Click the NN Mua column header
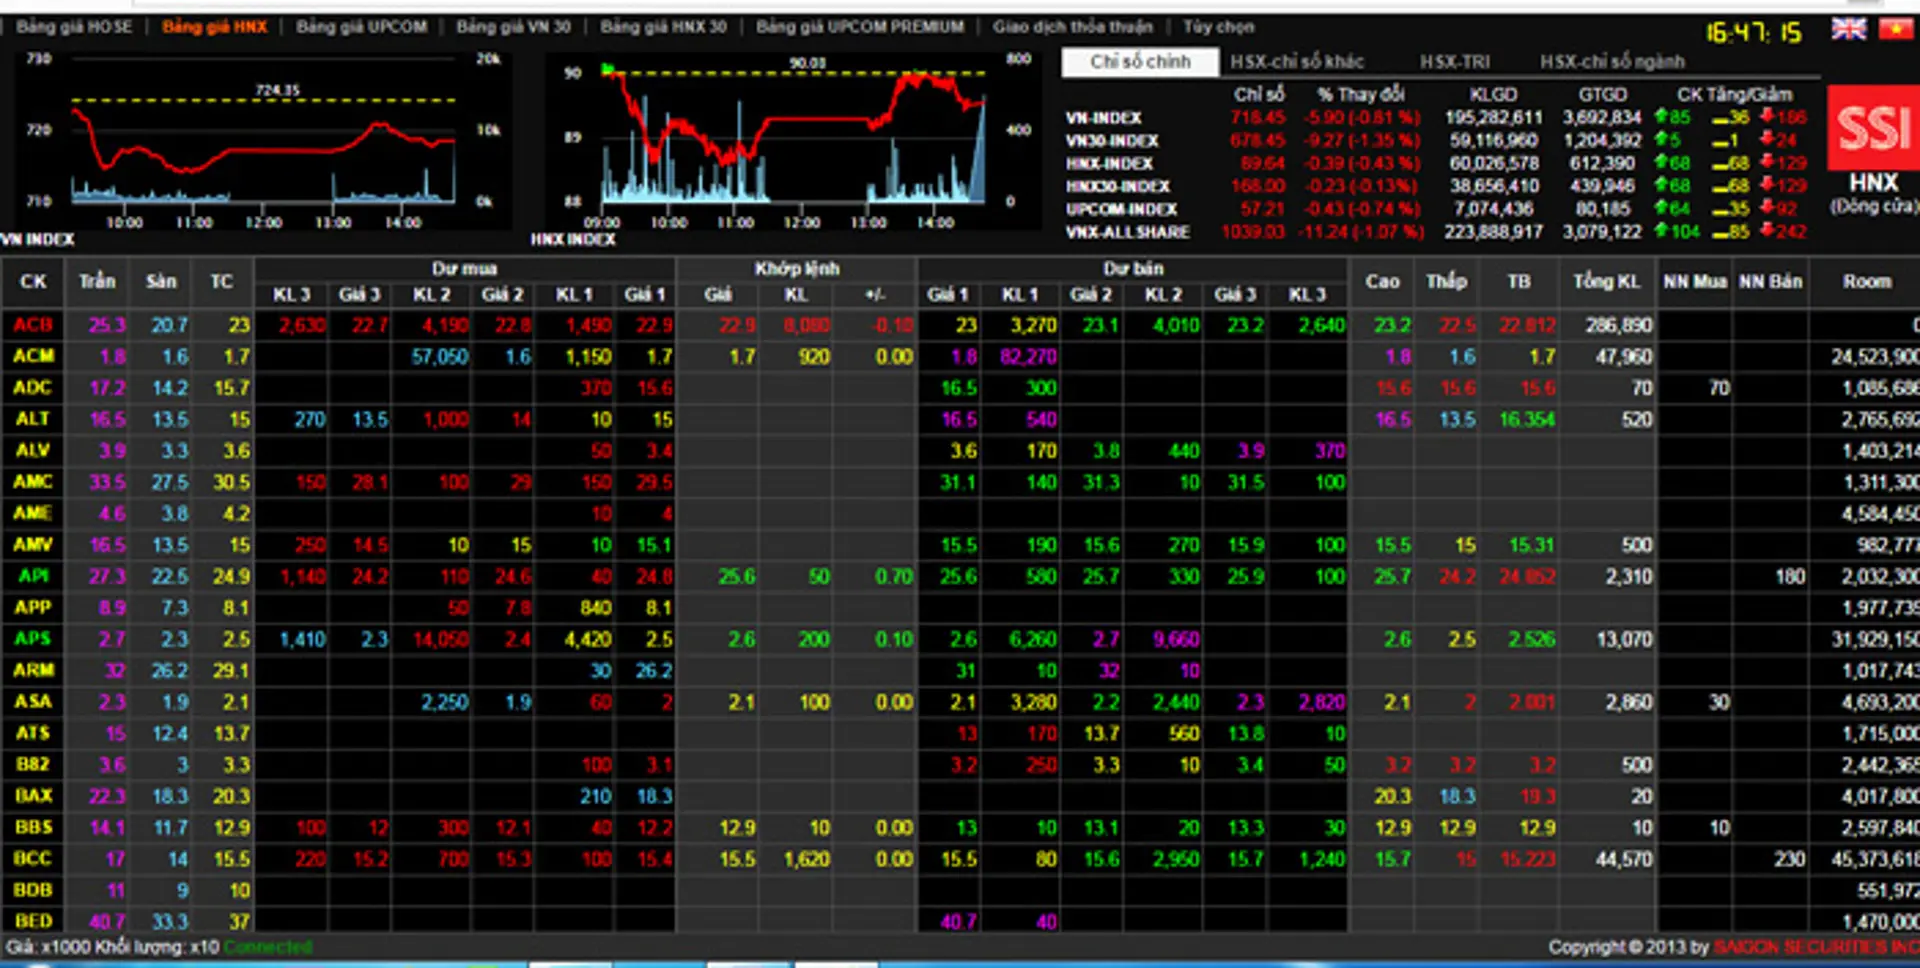The image size is (1920, 968). (1695, 282)
